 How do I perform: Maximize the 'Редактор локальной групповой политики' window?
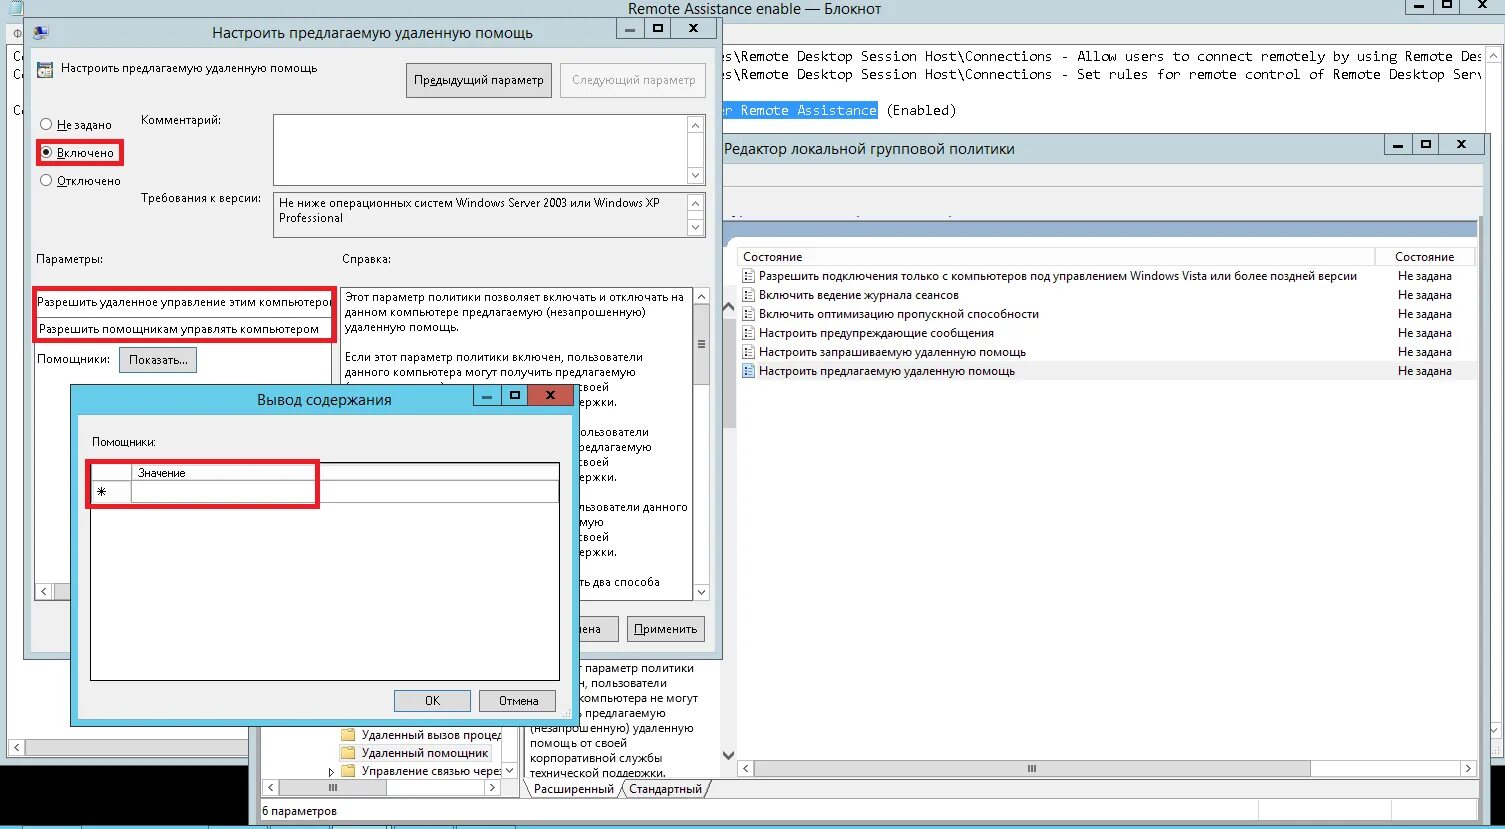point(1426,145)
